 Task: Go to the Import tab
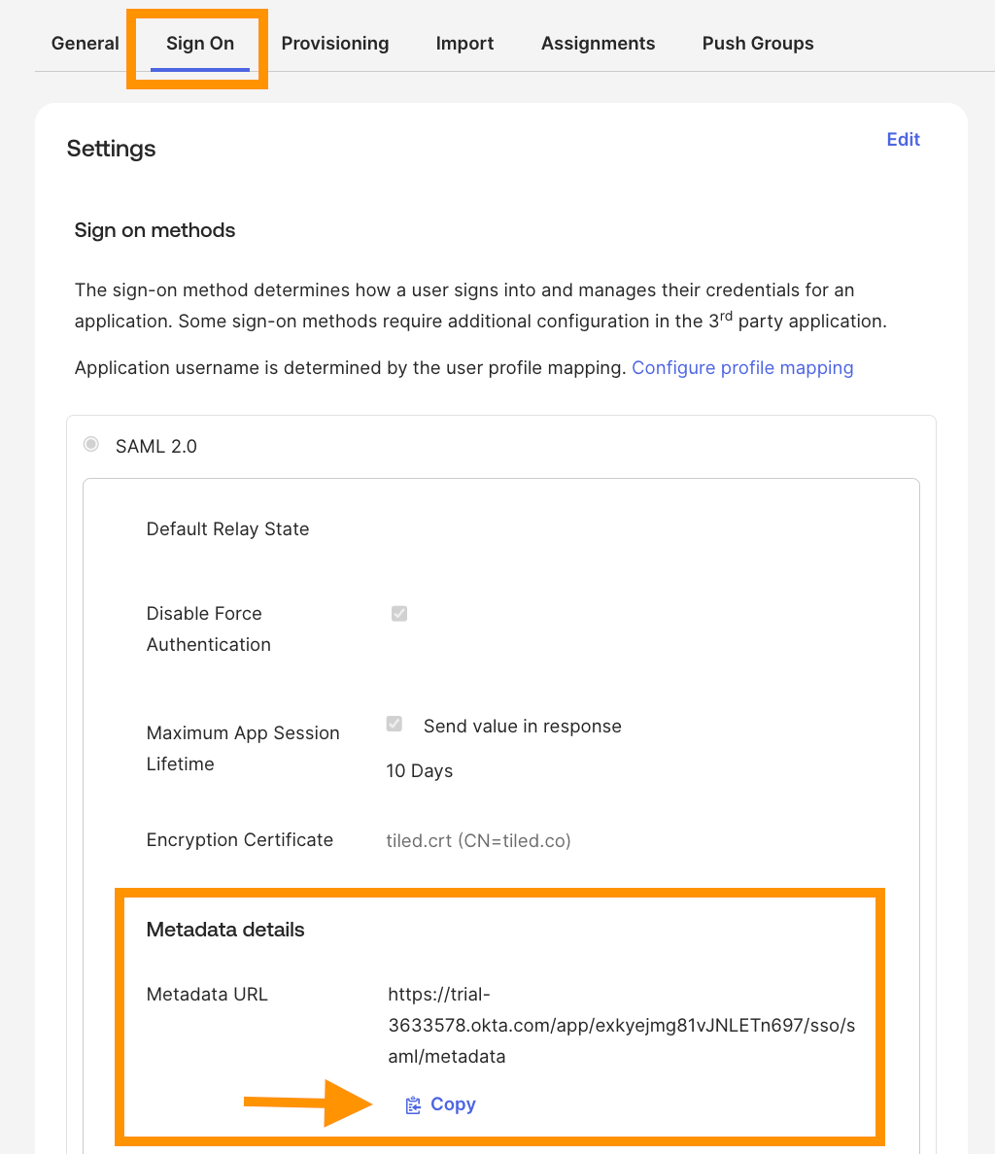(x=464, y=43)
